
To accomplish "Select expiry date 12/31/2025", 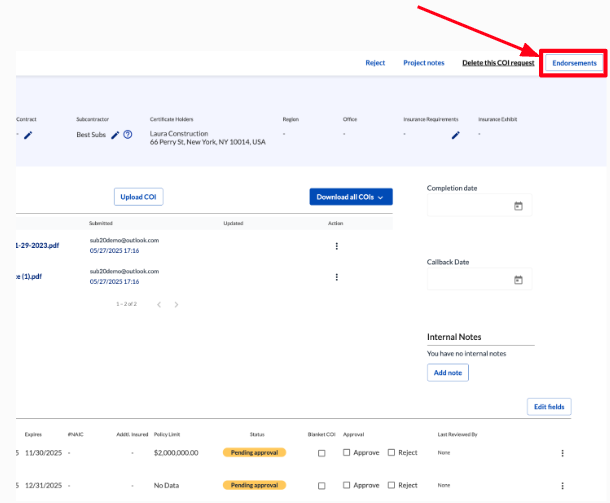I will (44, 485).
